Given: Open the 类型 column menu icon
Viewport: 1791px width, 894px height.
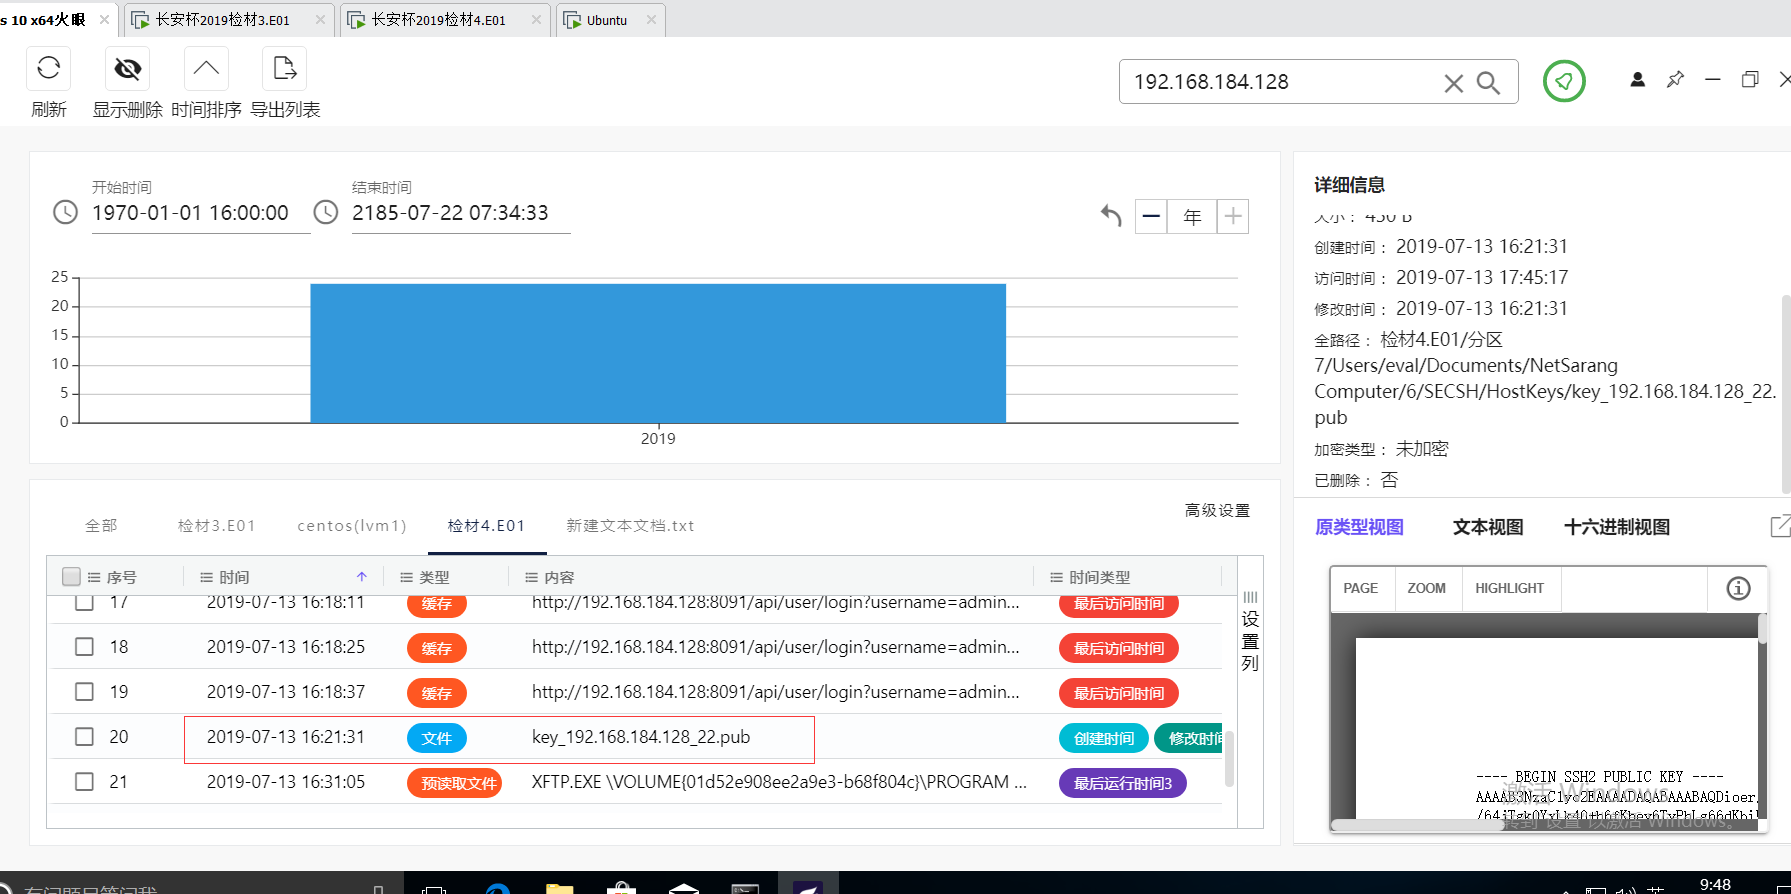Looking at the screenshot, I should pyautogui.click(x=406, y=577).
